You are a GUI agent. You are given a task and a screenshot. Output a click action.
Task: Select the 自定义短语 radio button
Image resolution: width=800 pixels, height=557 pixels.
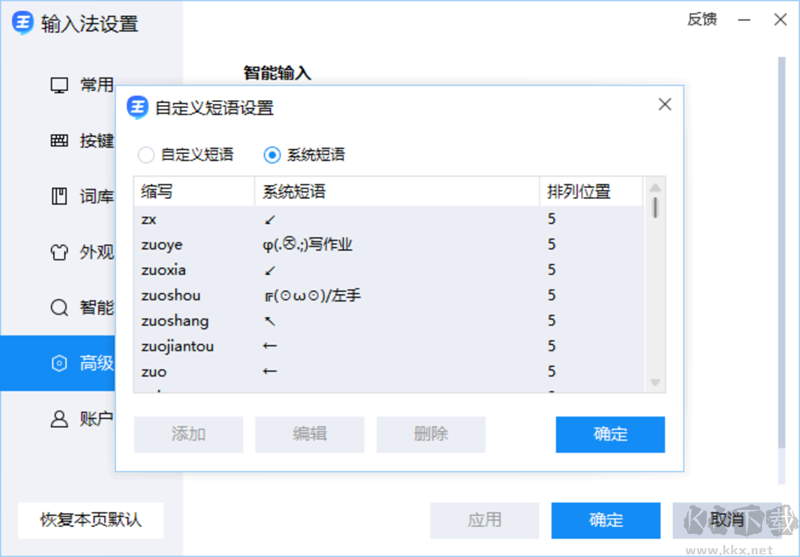[146, 155]
